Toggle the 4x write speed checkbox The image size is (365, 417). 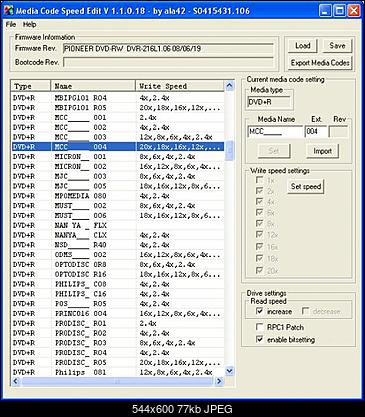click(x=259, y=202)
